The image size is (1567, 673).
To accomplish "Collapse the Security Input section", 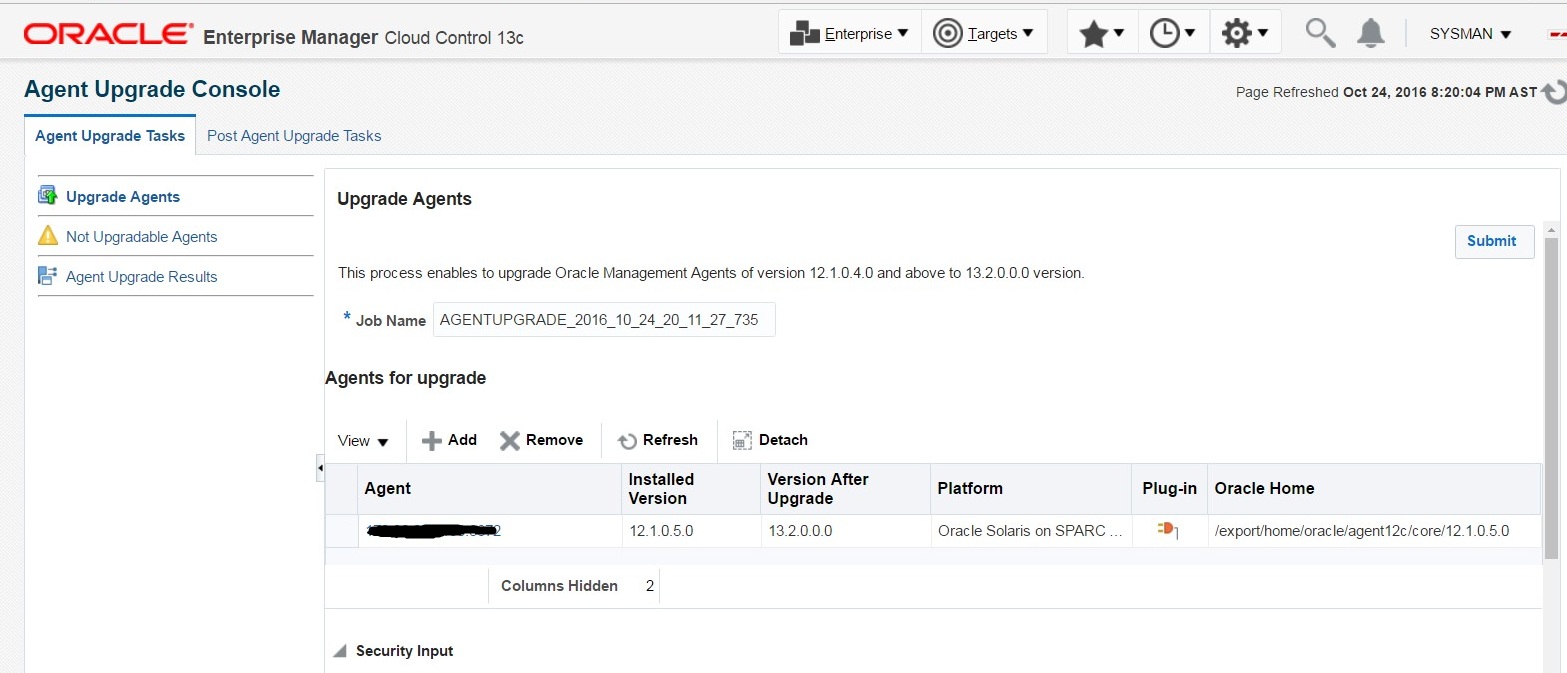I will point(339,652).
